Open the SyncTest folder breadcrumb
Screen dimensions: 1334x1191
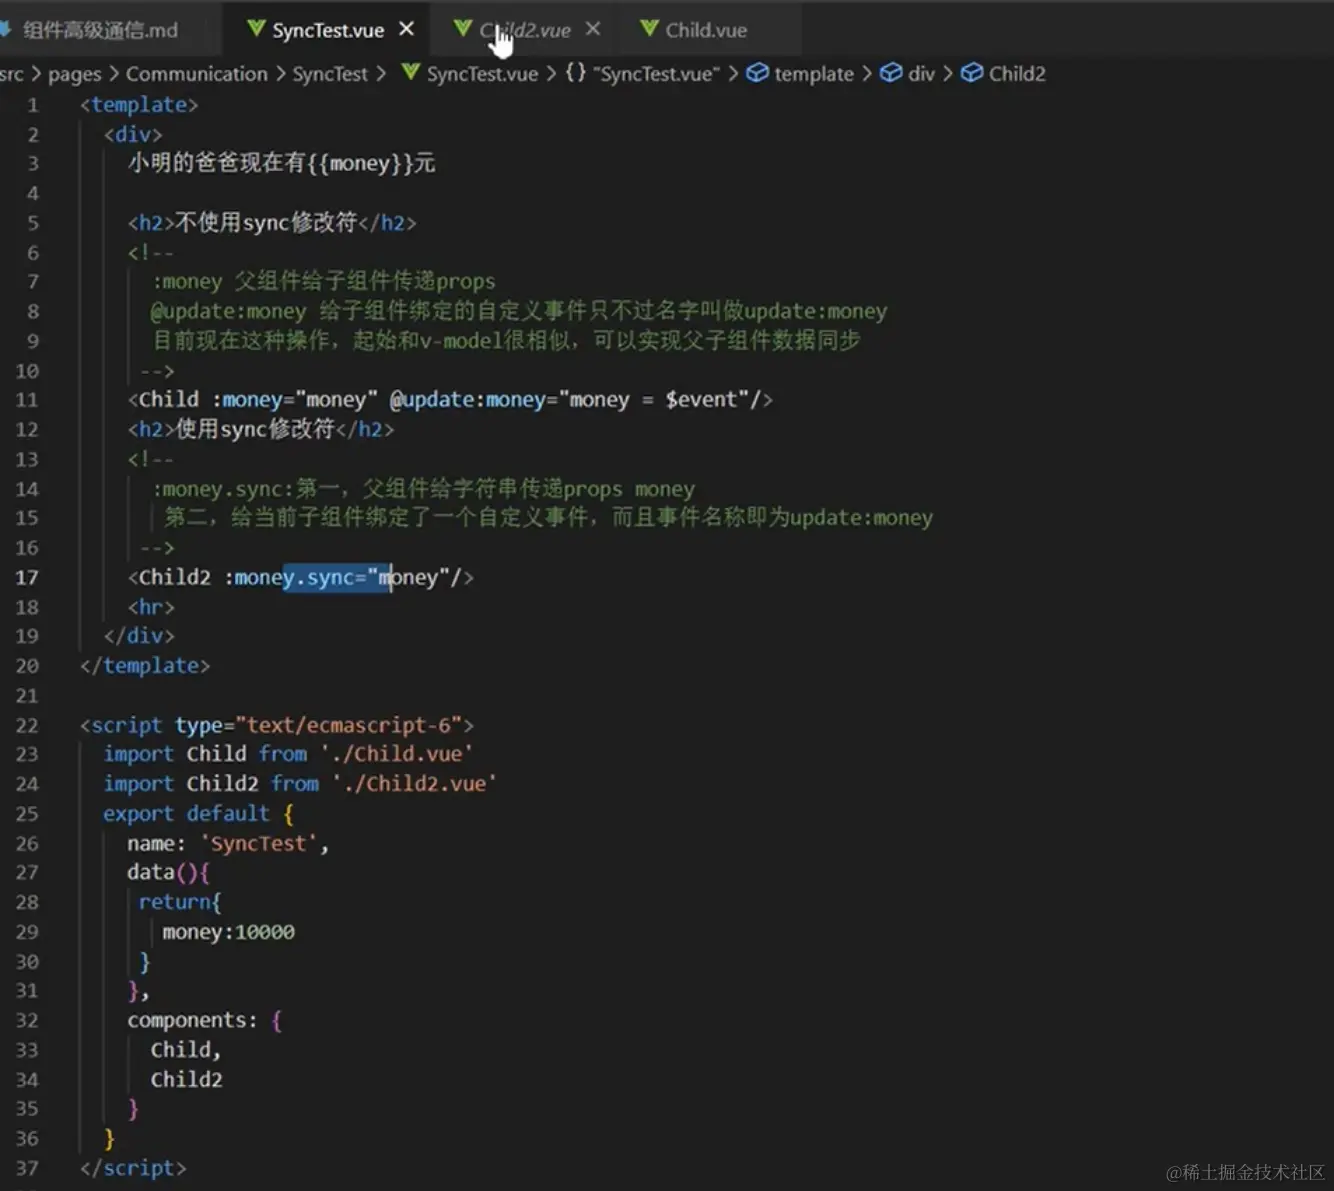(330, 74)
